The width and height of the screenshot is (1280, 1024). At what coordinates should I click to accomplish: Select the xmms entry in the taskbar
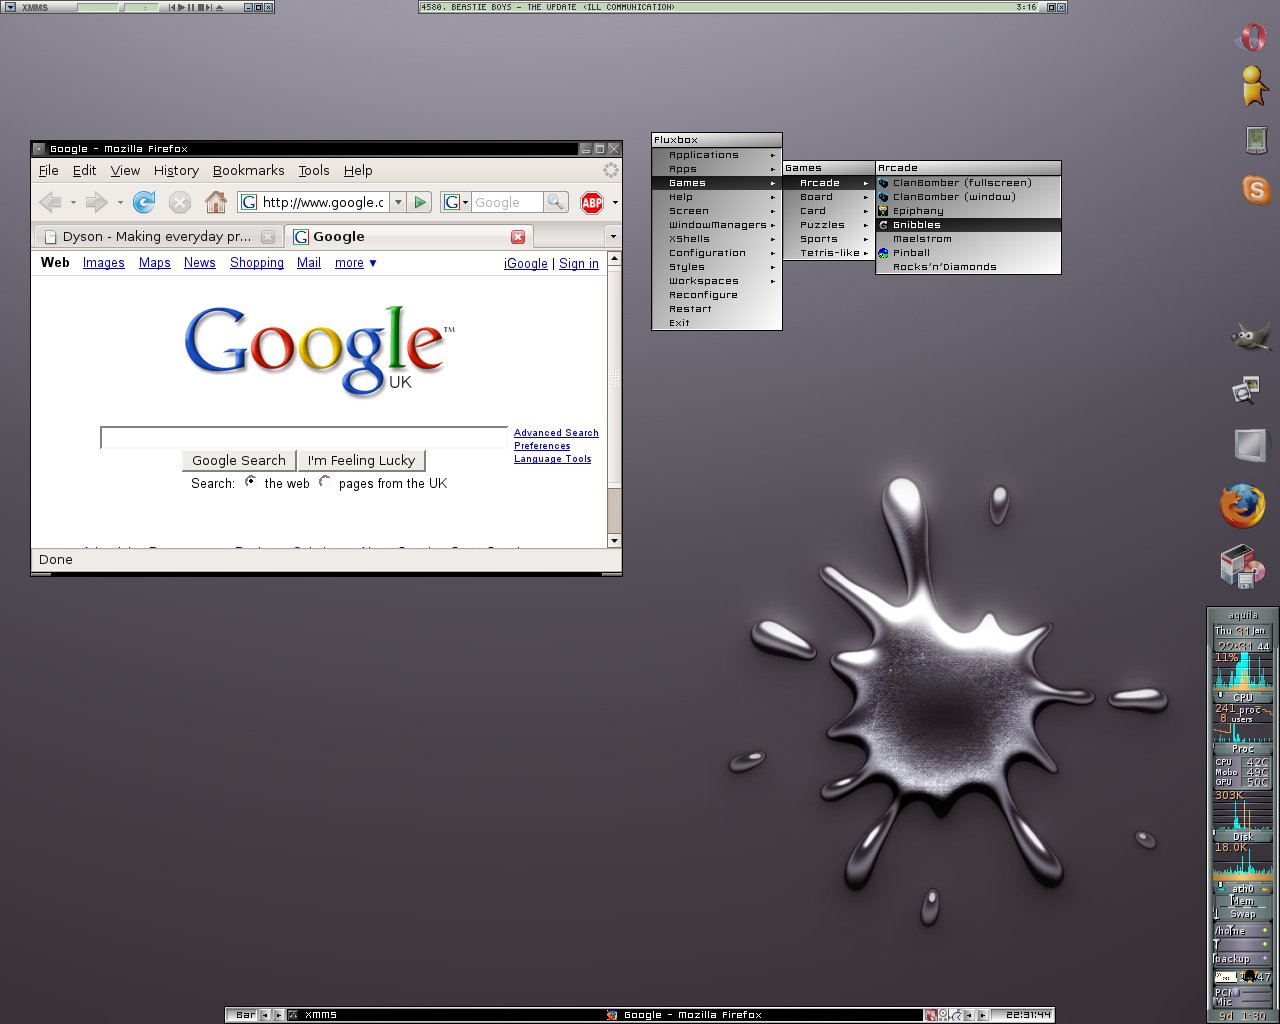445,1014
